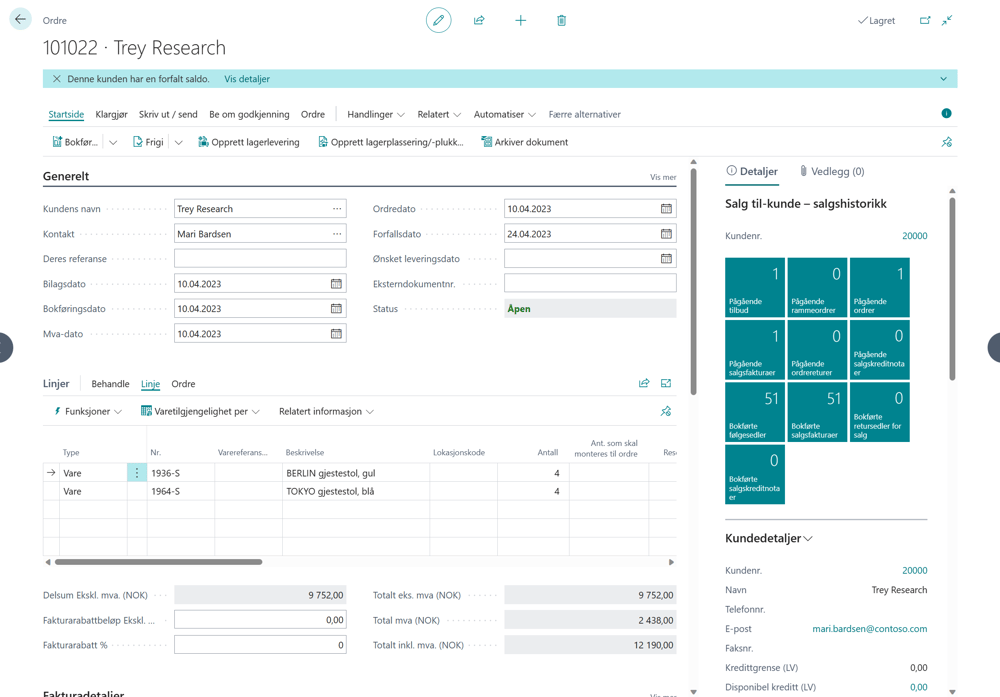Click the horizontal scrollbar of lines grid

pyautogui.click(x=158, y=562)
